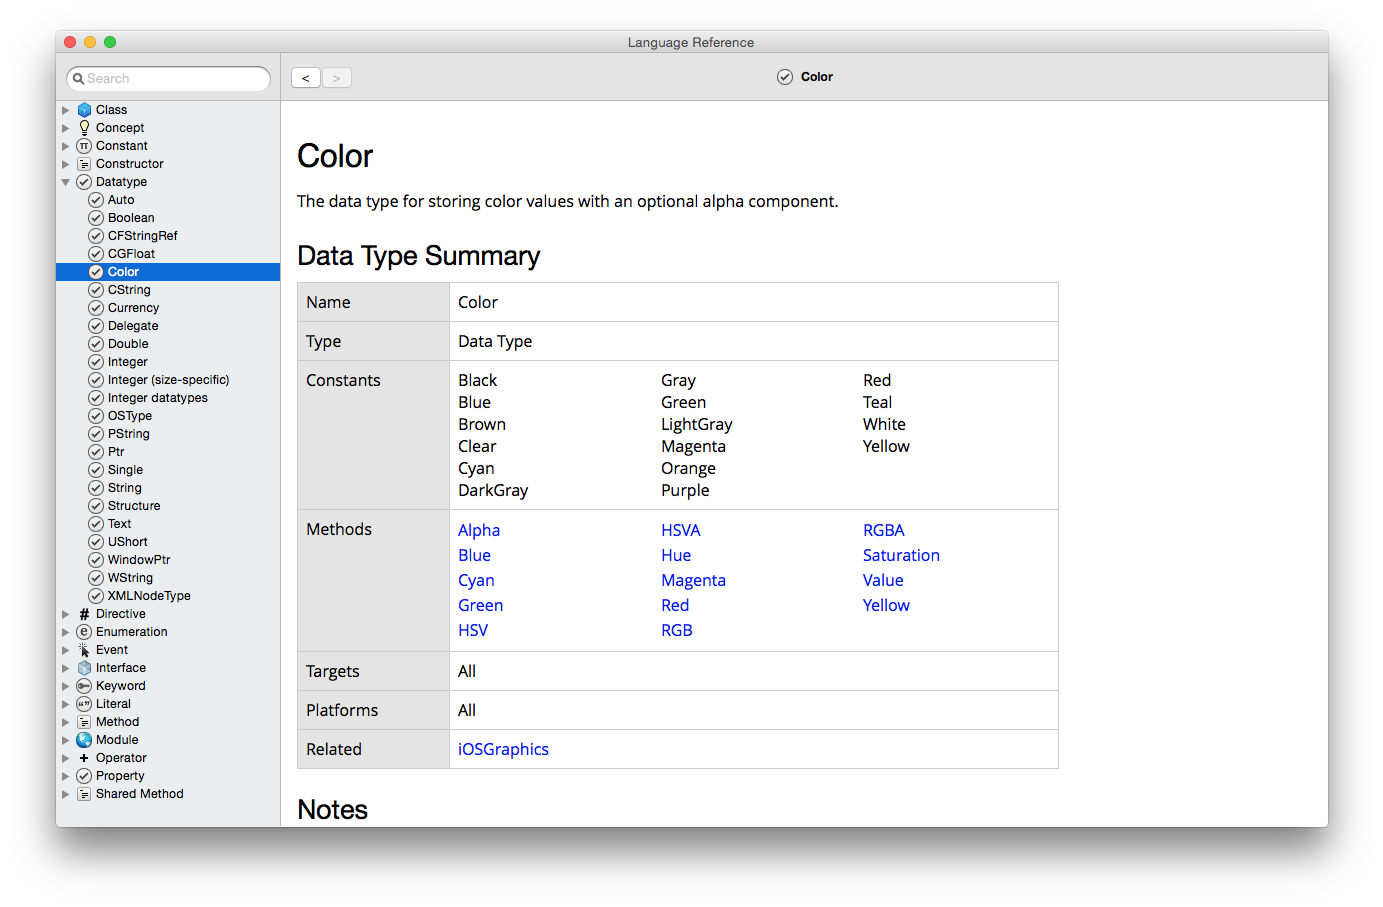
Task: Click the Enumeration icon in sidebar
Action: click(x=84, y=632)
